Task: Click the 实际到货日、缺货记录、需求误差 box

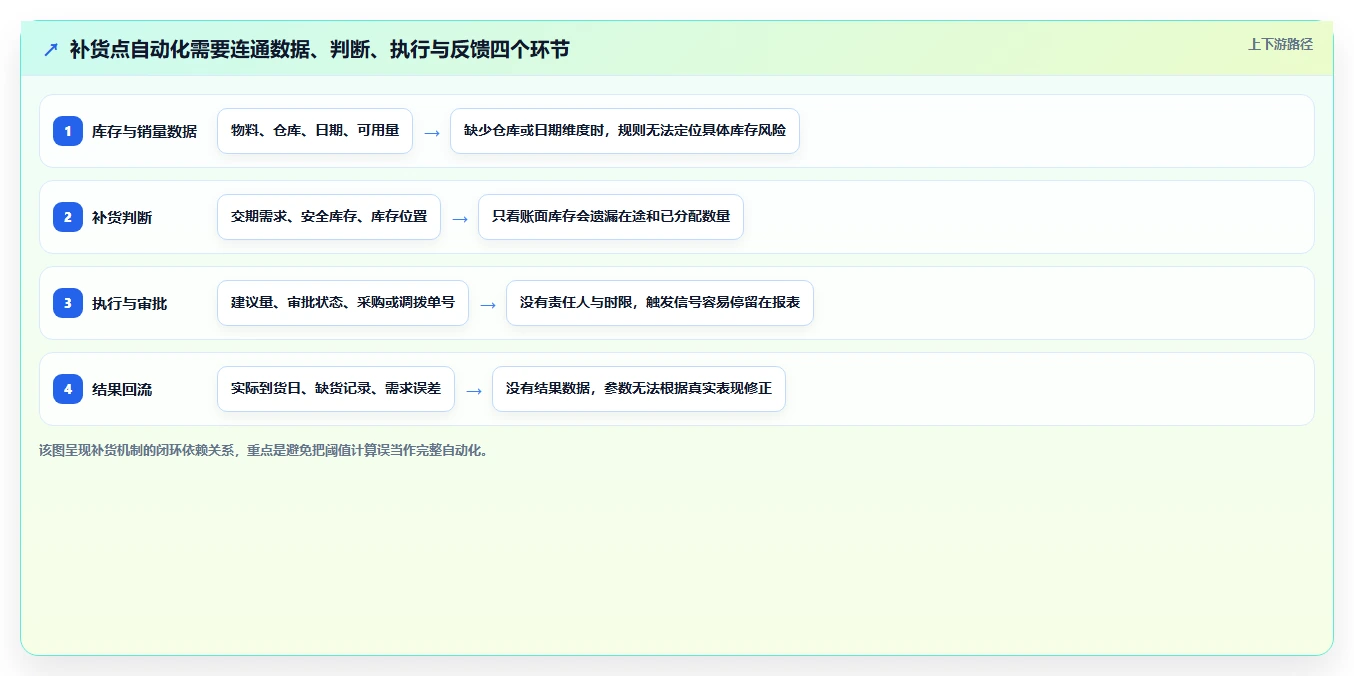Action: click(x=336, y=389)
